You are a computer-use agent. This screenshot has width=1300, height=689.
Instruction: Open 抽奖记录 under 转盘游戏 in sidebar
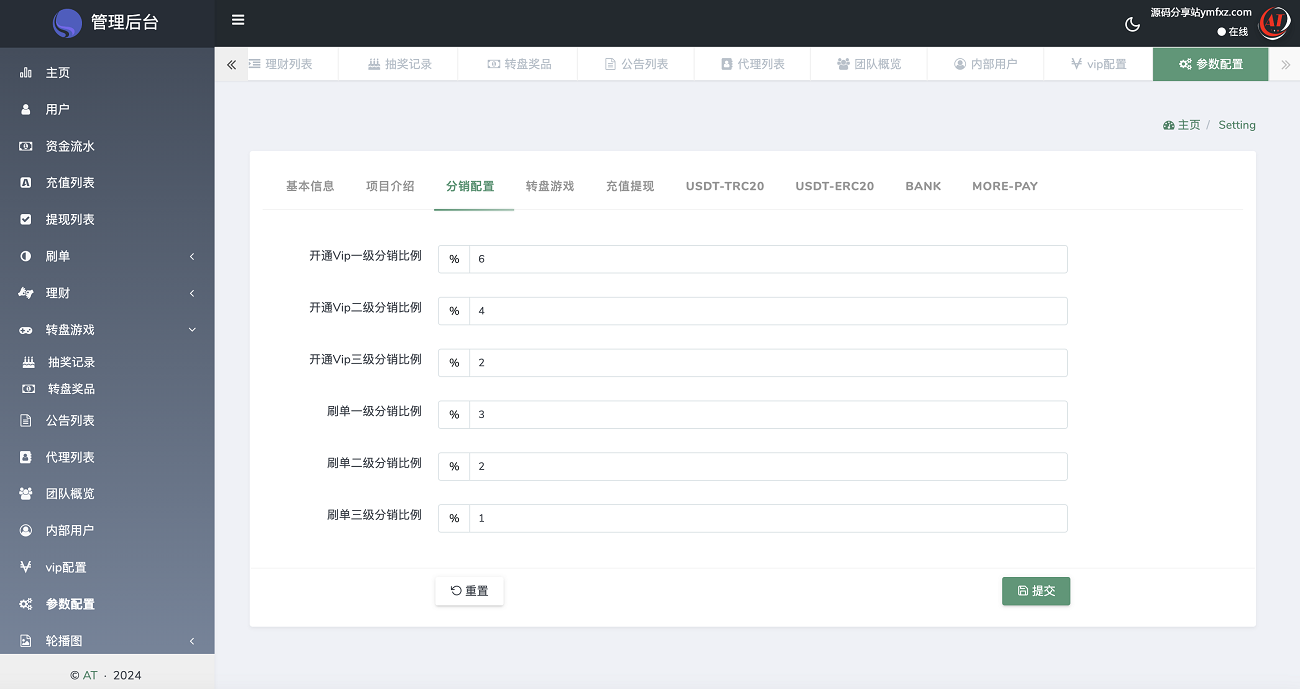pos(71,362)
